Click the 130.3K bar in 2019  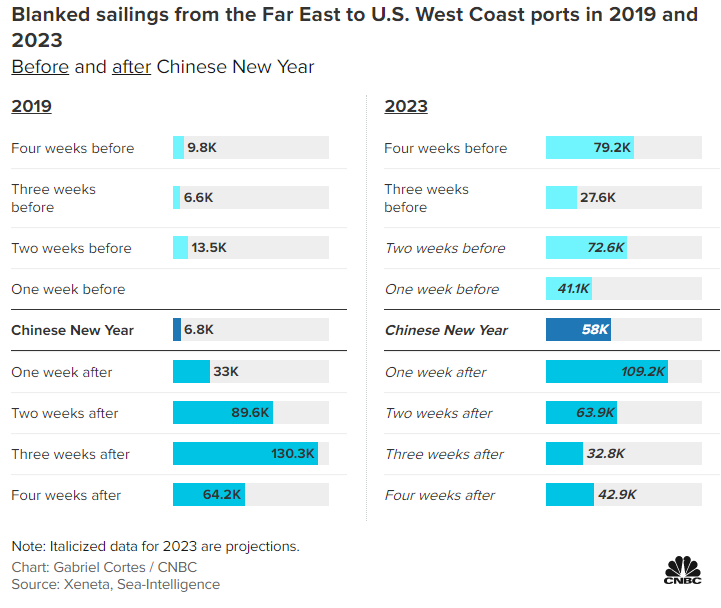click(x=247, y=454)
